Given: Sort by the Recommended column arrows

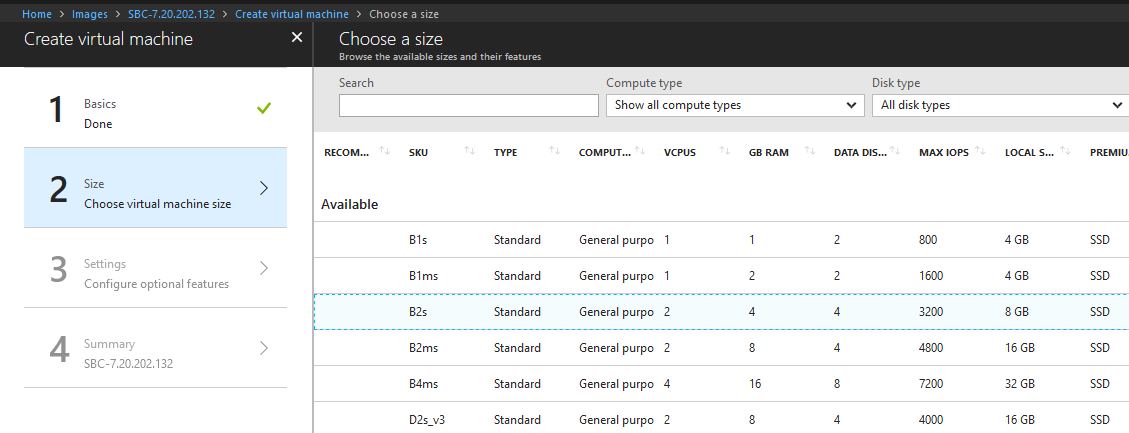Looking at the screenshot, I should pyautogui.click(x=384, y=151).
